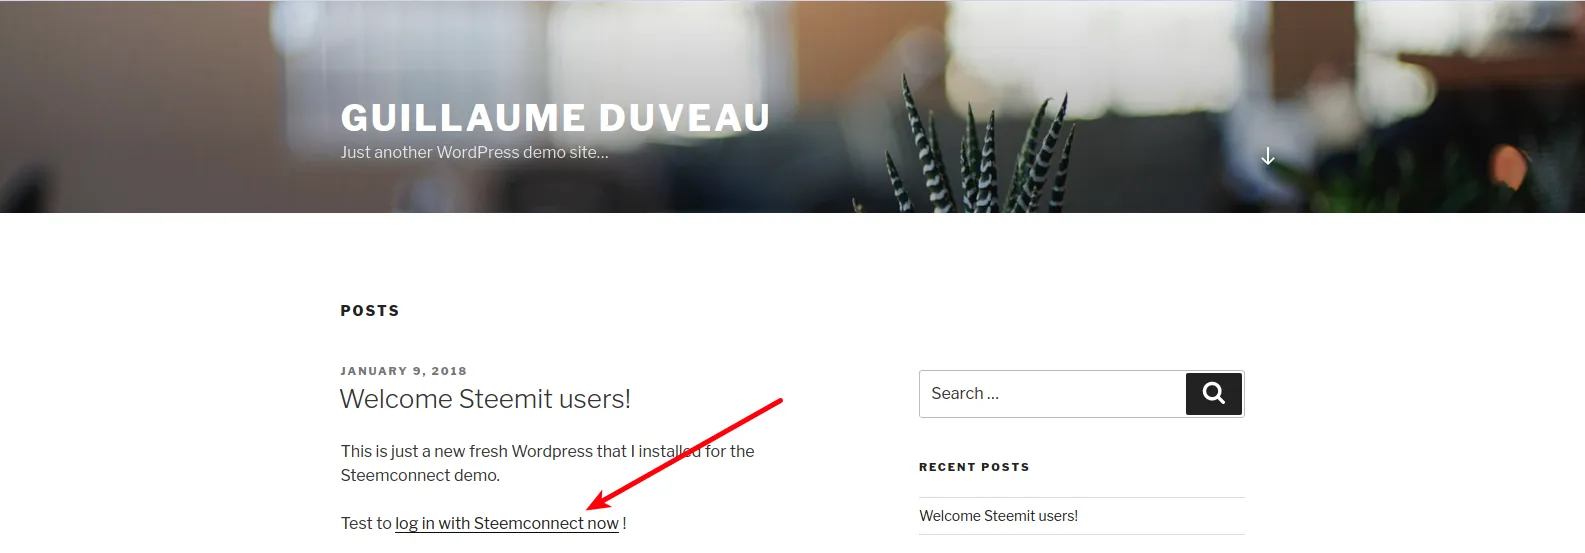Focus the Search input field
This screenshot has height=553, width=1585.
tap(1052, 394)
